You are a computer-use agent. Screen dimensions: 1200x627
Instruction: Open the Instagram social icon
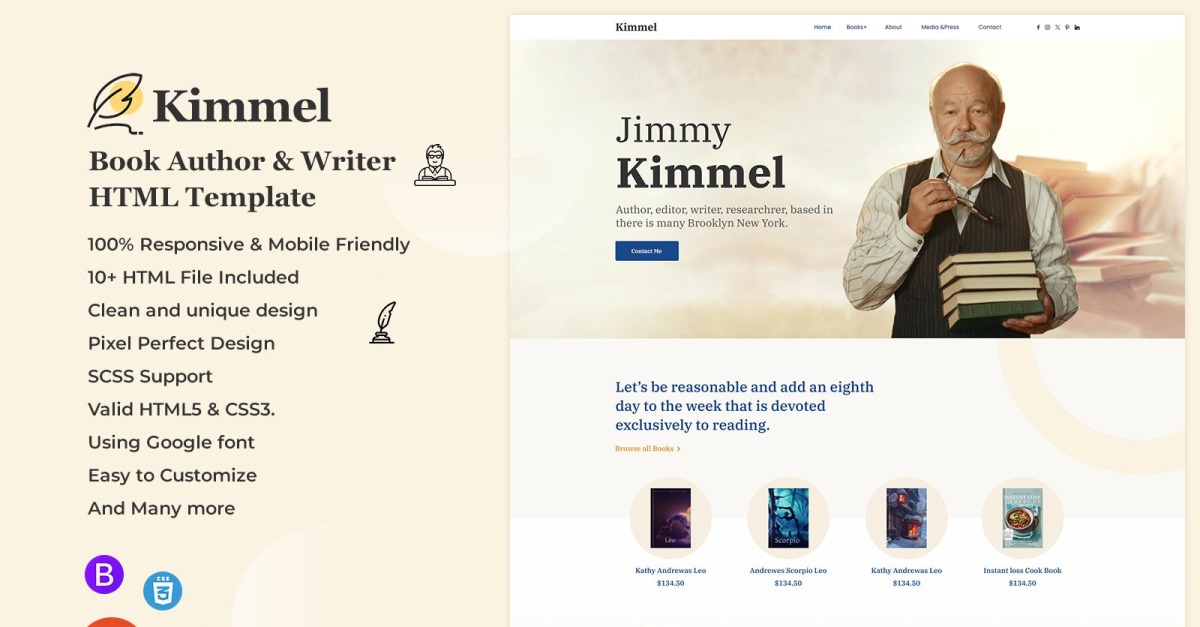[1047, 27]
